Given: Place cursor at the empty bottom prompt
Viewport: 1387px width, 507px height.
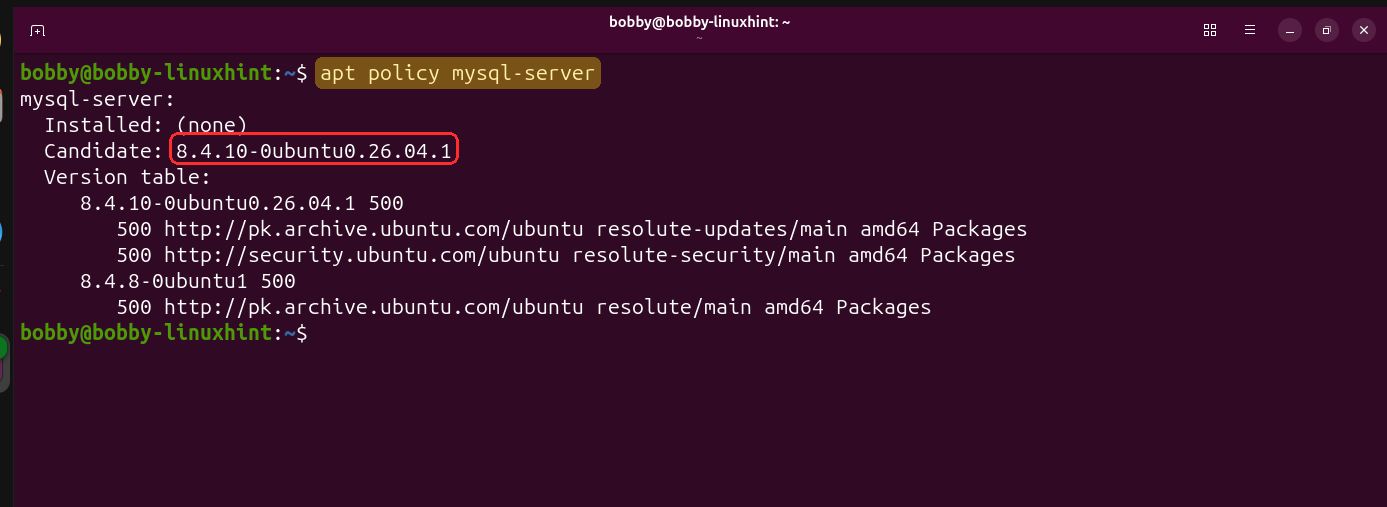Looking at the screenshot, I should 322,333.
